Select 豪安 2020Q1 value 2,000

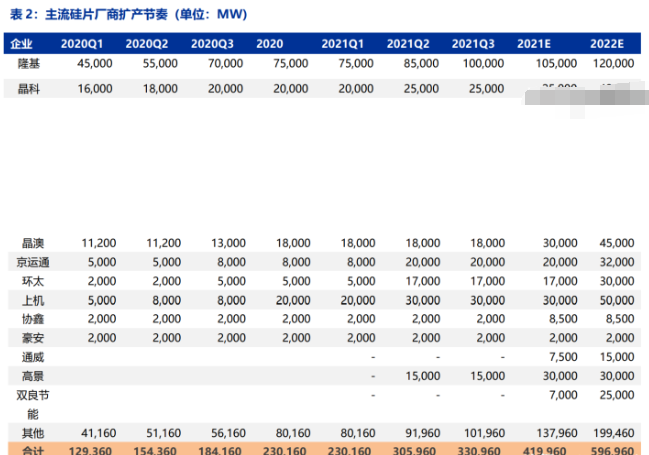click(x=102, y=338)
